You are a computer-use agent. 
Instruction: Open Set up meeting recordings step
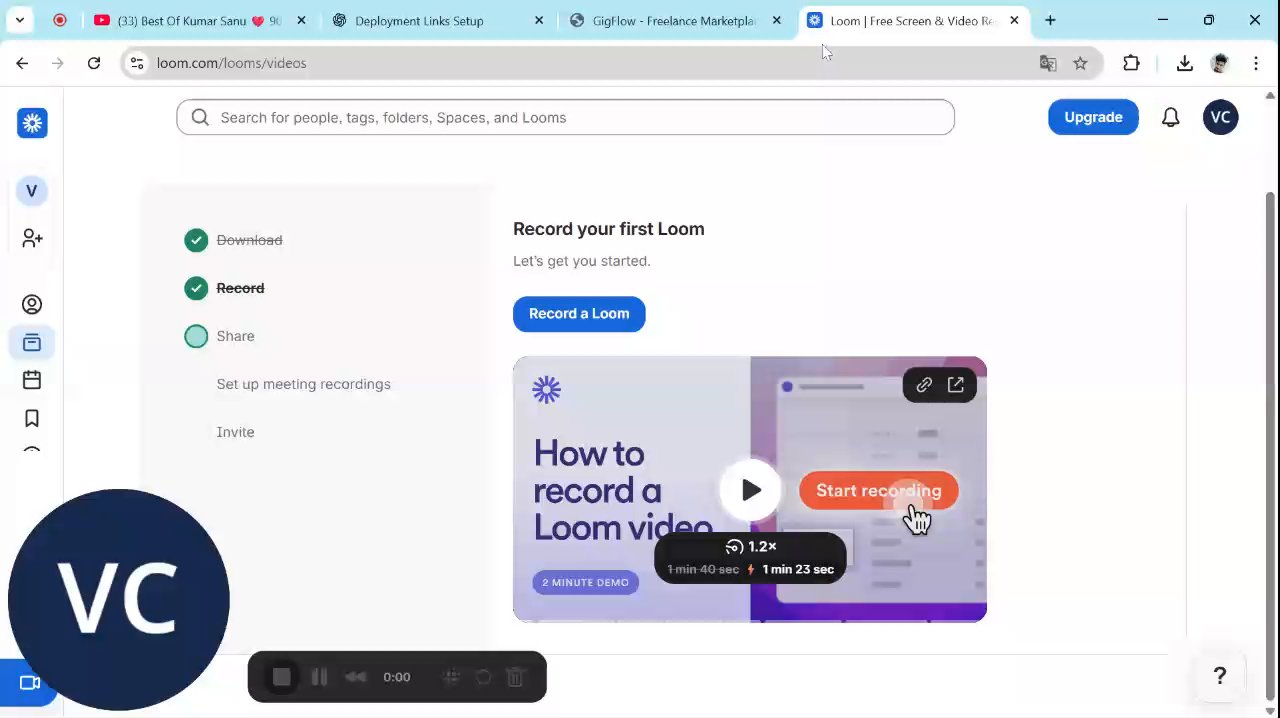(x=303, y=384)
